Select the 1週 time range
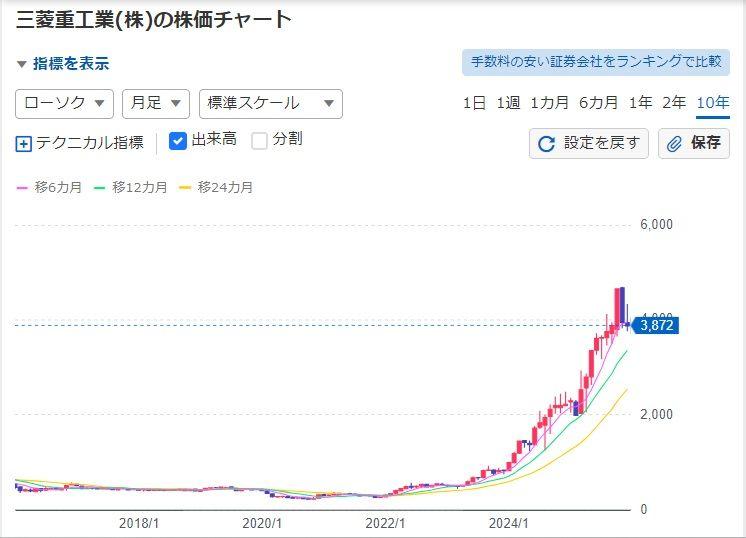746x538 pixels. [x=508, y=103]
